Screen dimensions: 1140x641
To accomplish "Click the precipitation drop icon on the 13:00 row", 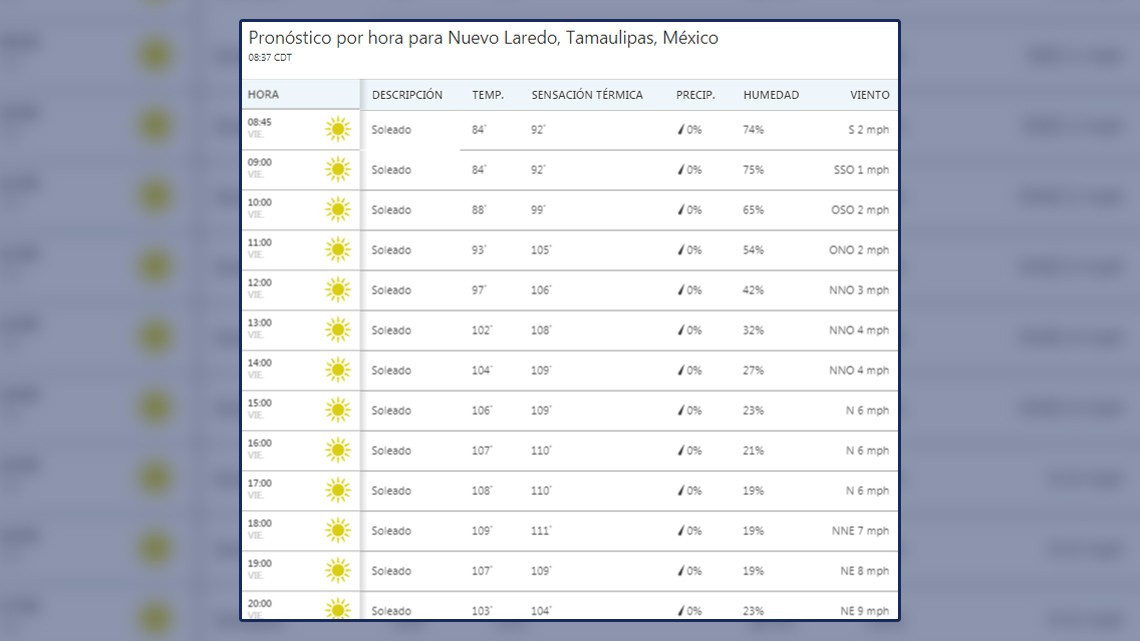I will coord(682,329).
